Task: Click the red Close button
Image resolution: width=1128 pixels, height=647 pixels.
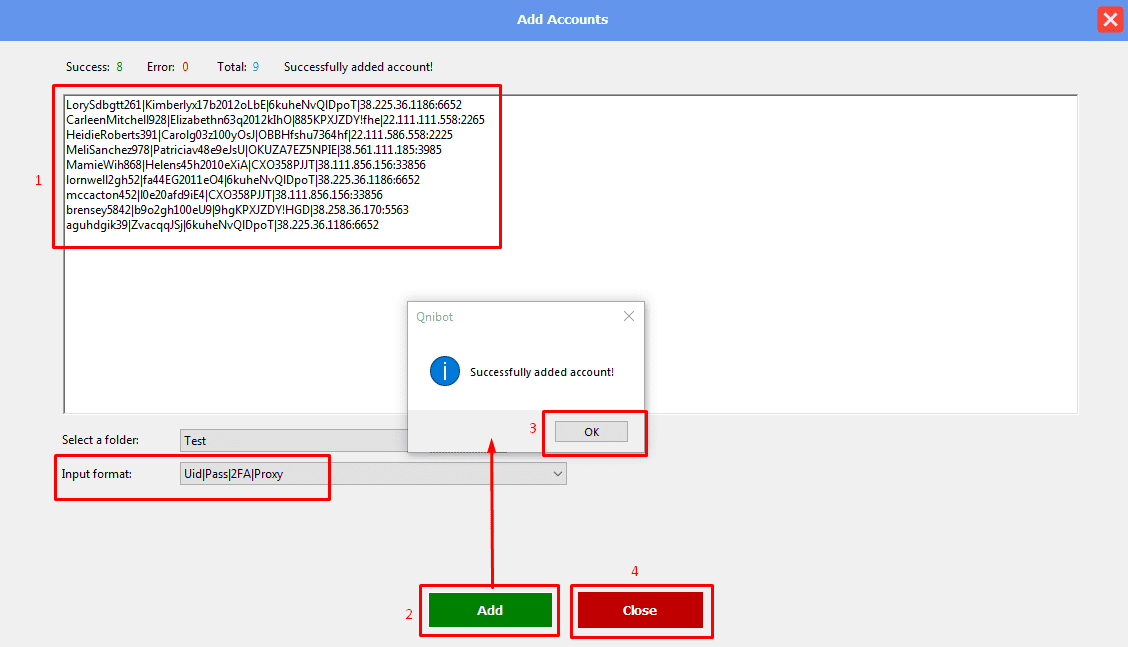Action: point(640,610)
